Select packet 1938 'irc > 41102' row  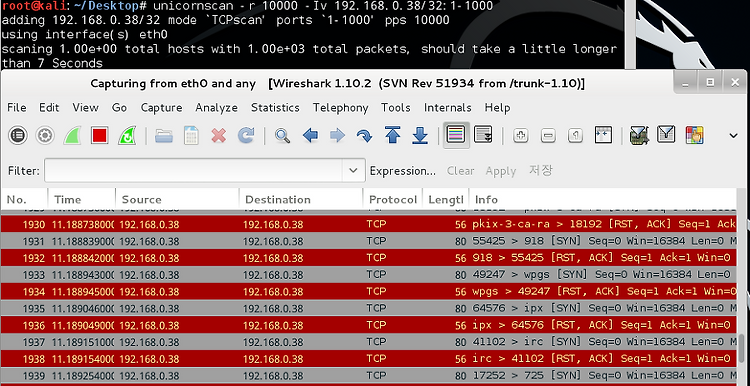[x=369, y=359]
